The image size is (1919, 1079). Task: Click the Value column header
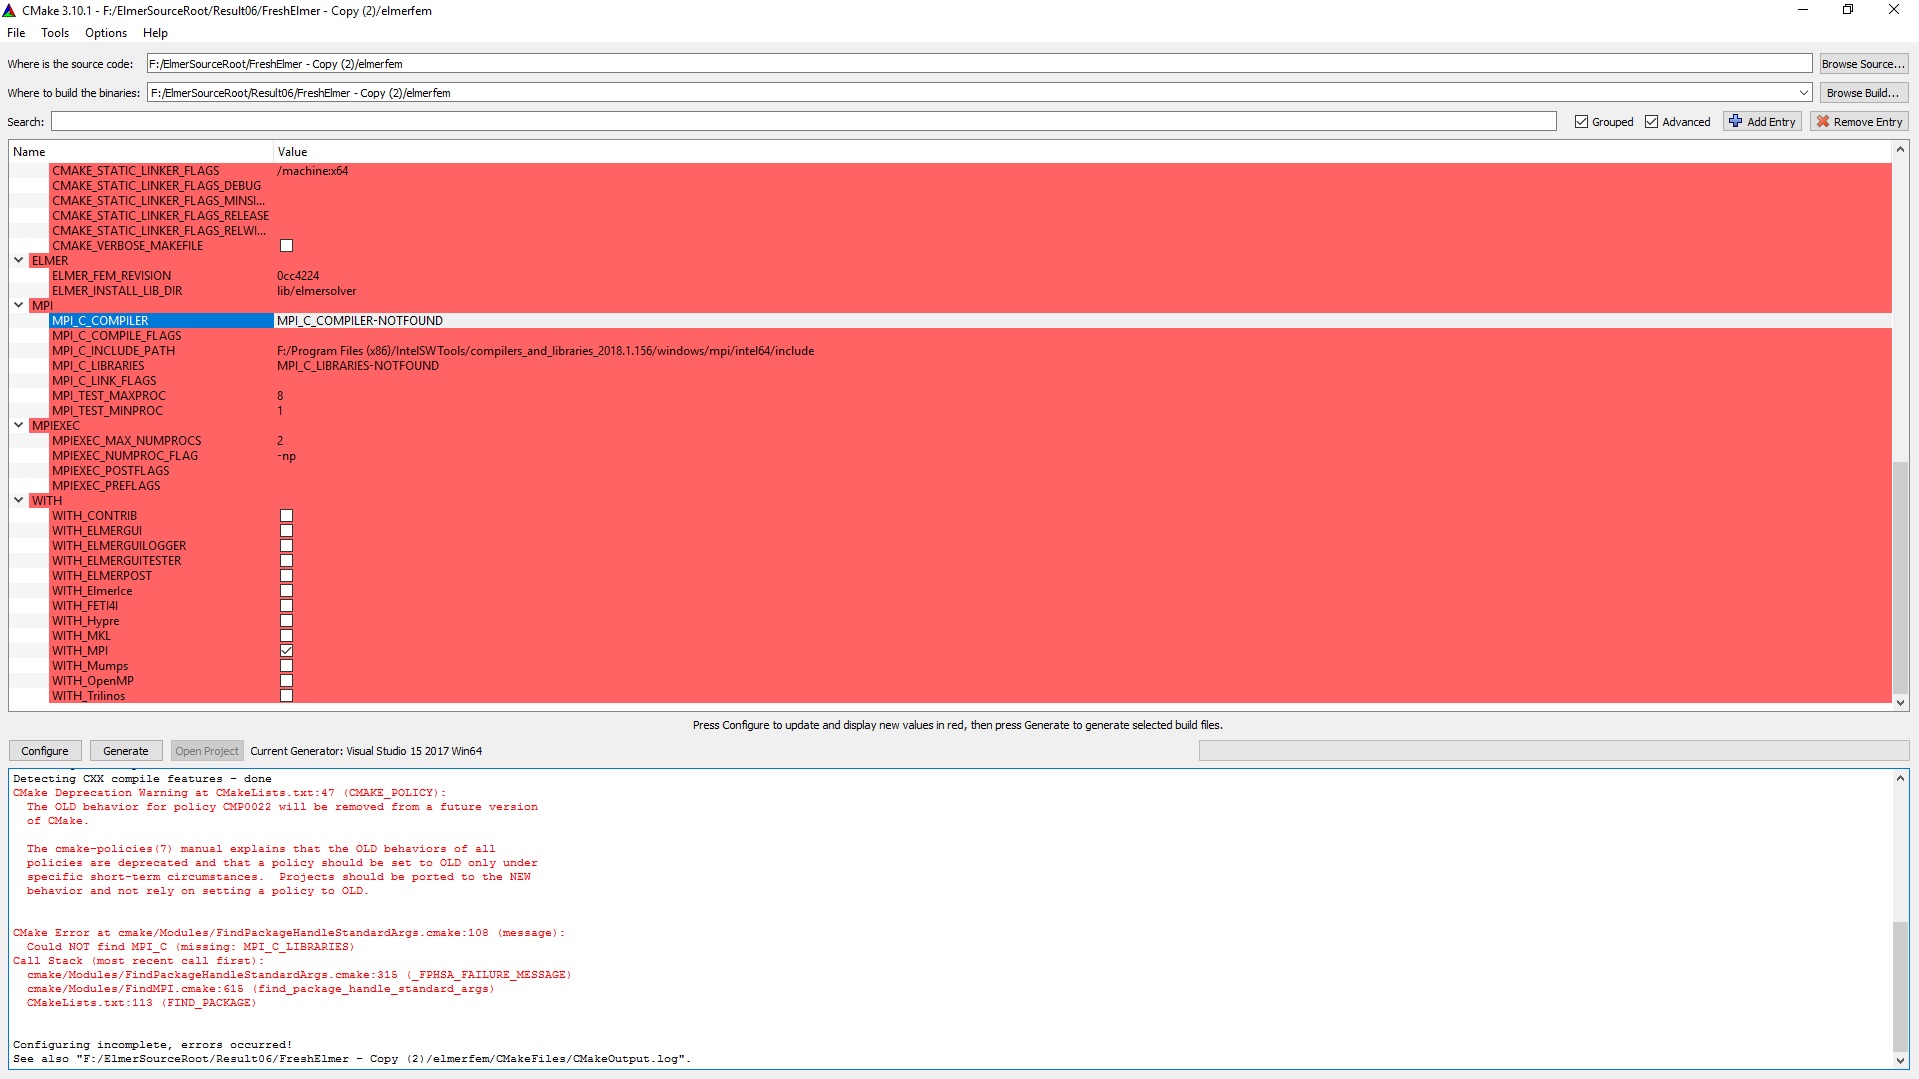1083,152
